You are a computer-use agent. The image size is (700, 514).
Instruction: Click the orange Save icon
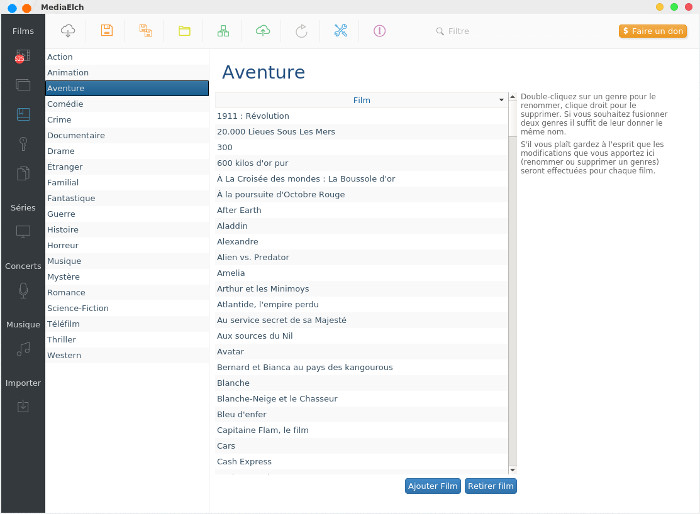[x=107, y=31]
